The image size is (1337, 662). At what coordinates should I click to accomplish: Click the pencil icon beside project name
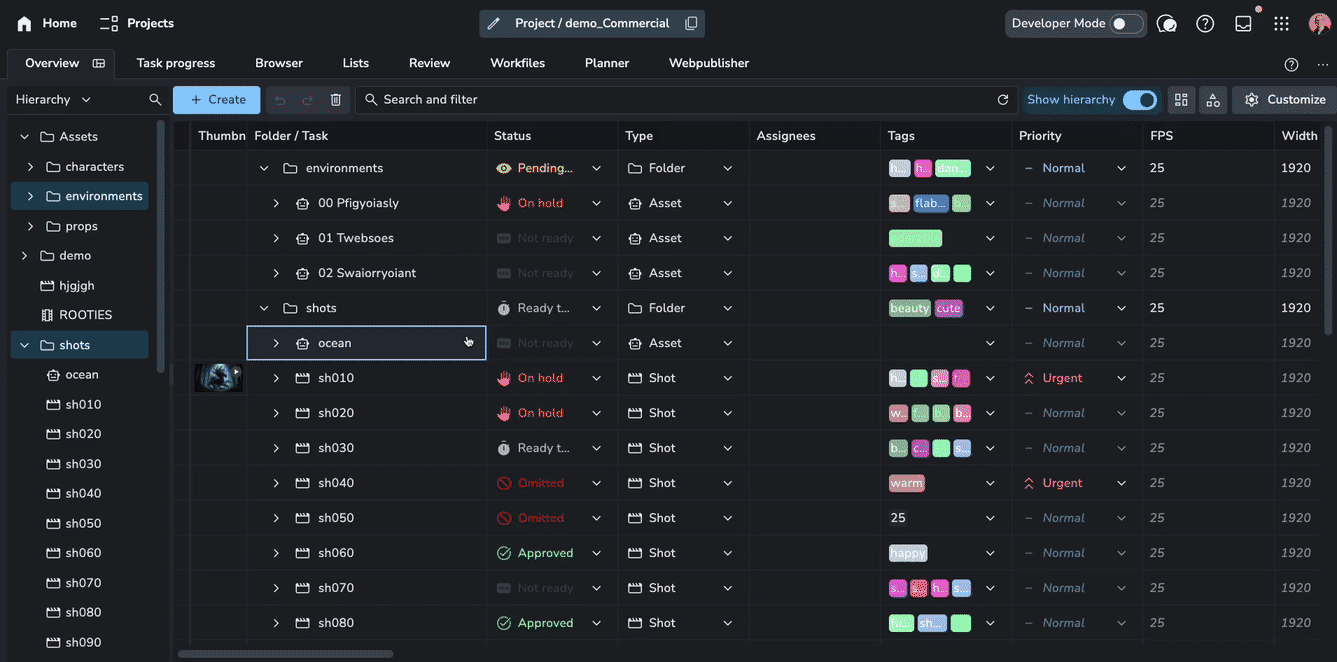[x=493, y=24]
